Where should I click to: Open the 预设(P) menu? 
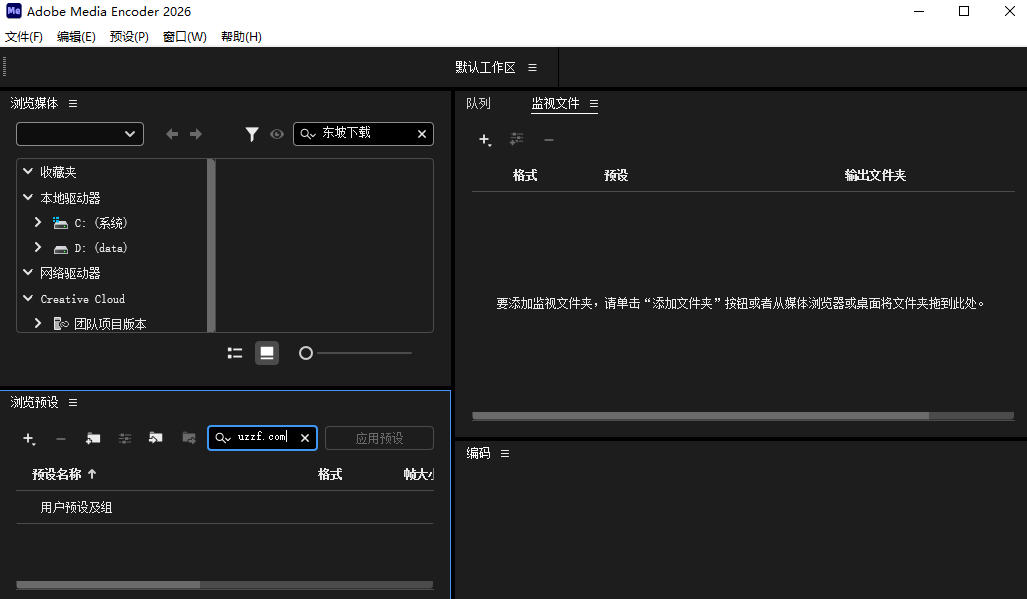click(x=129, y=37)
